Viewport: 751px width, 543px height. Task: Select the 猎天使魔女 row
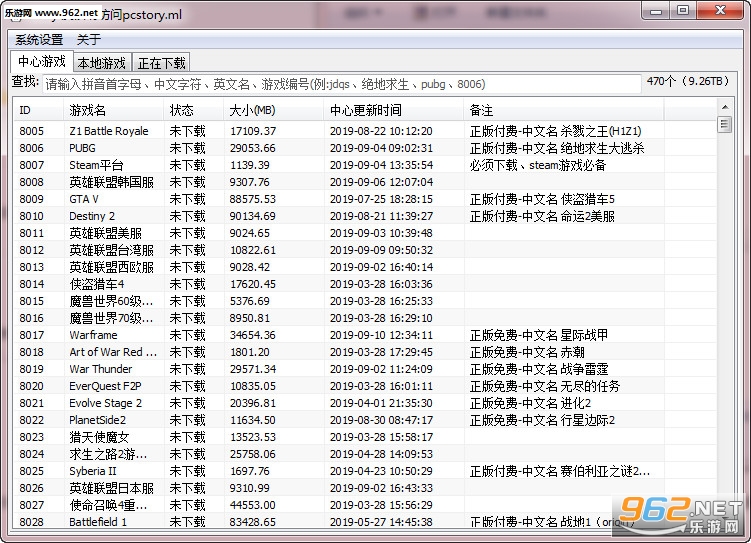(x=365, y=437)
